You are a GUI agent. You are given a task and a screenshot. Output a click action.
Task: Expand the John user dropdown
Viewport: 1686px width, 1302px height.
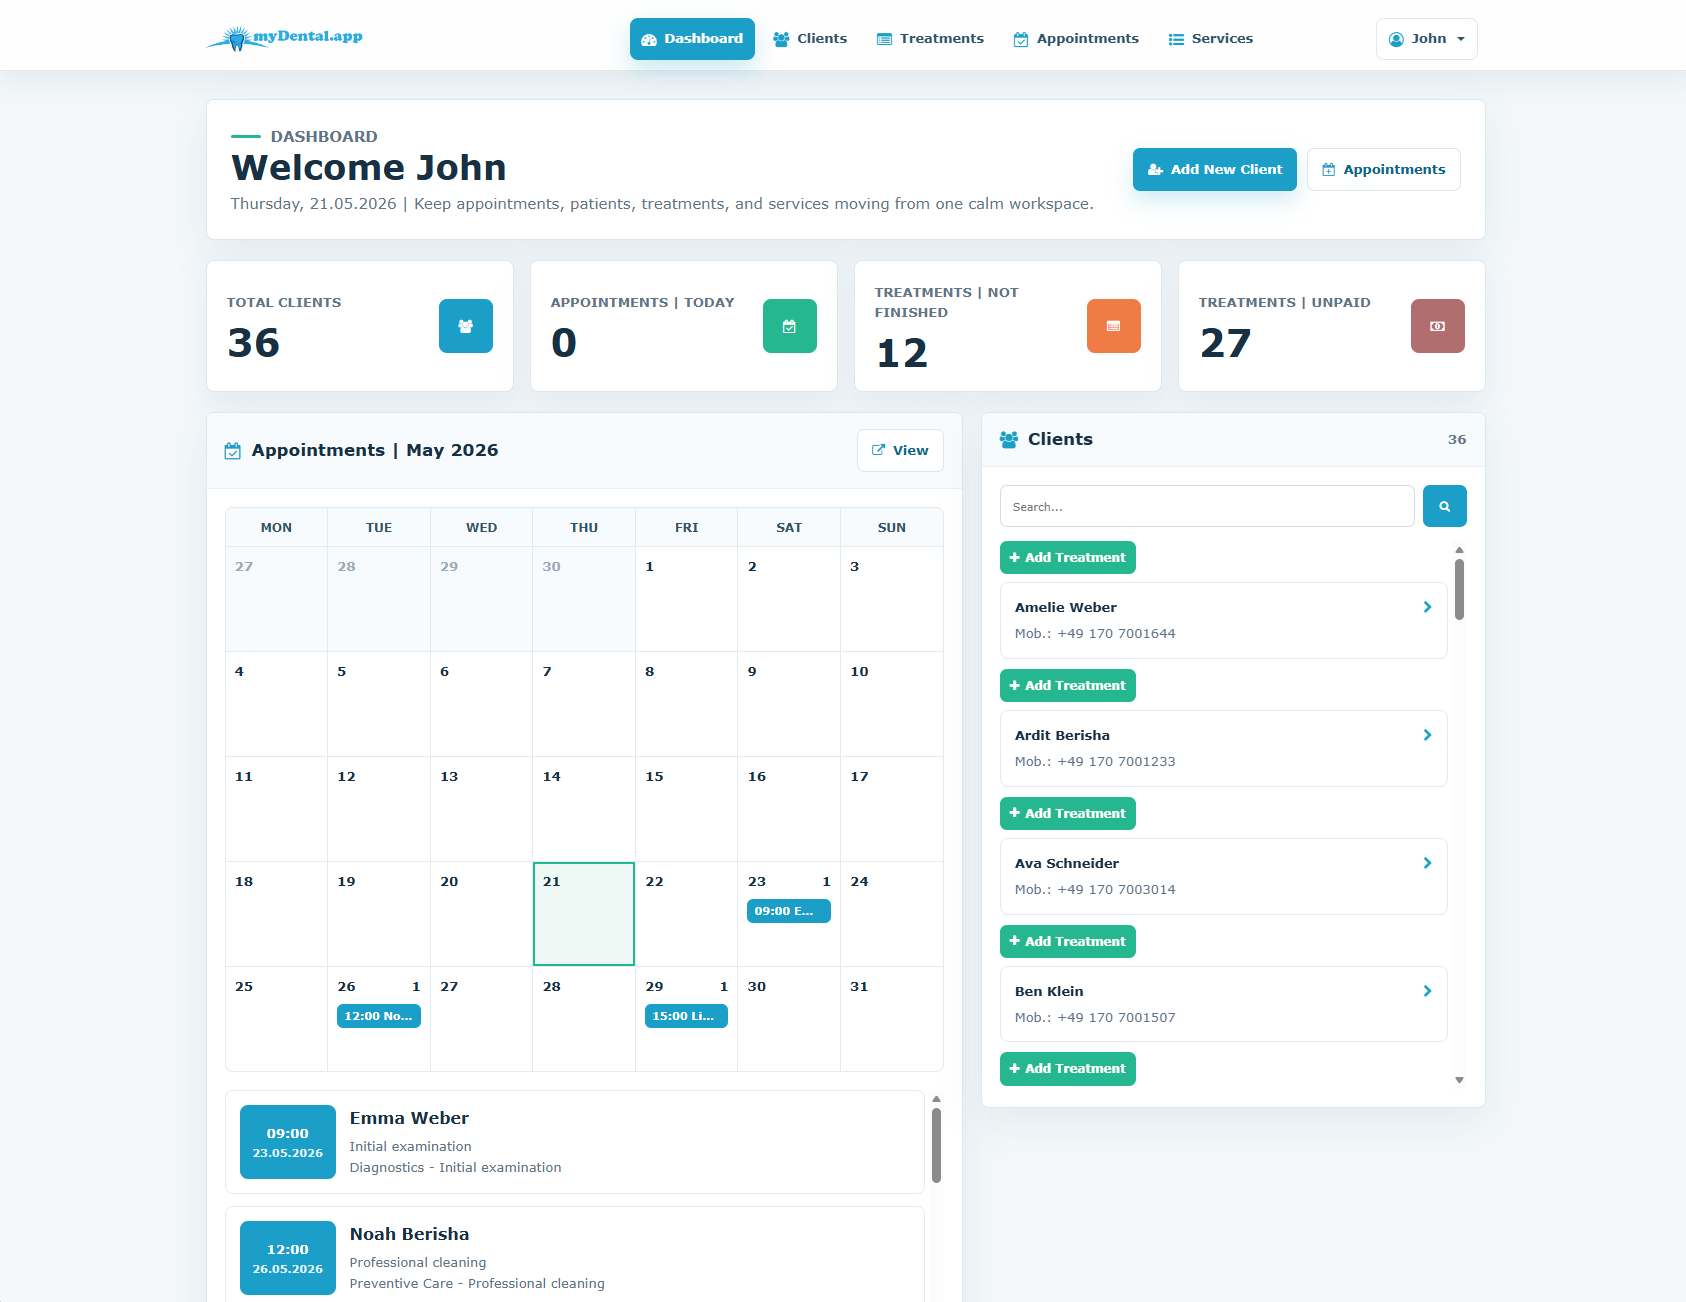pyautogui.click(x=1427, y=39)
